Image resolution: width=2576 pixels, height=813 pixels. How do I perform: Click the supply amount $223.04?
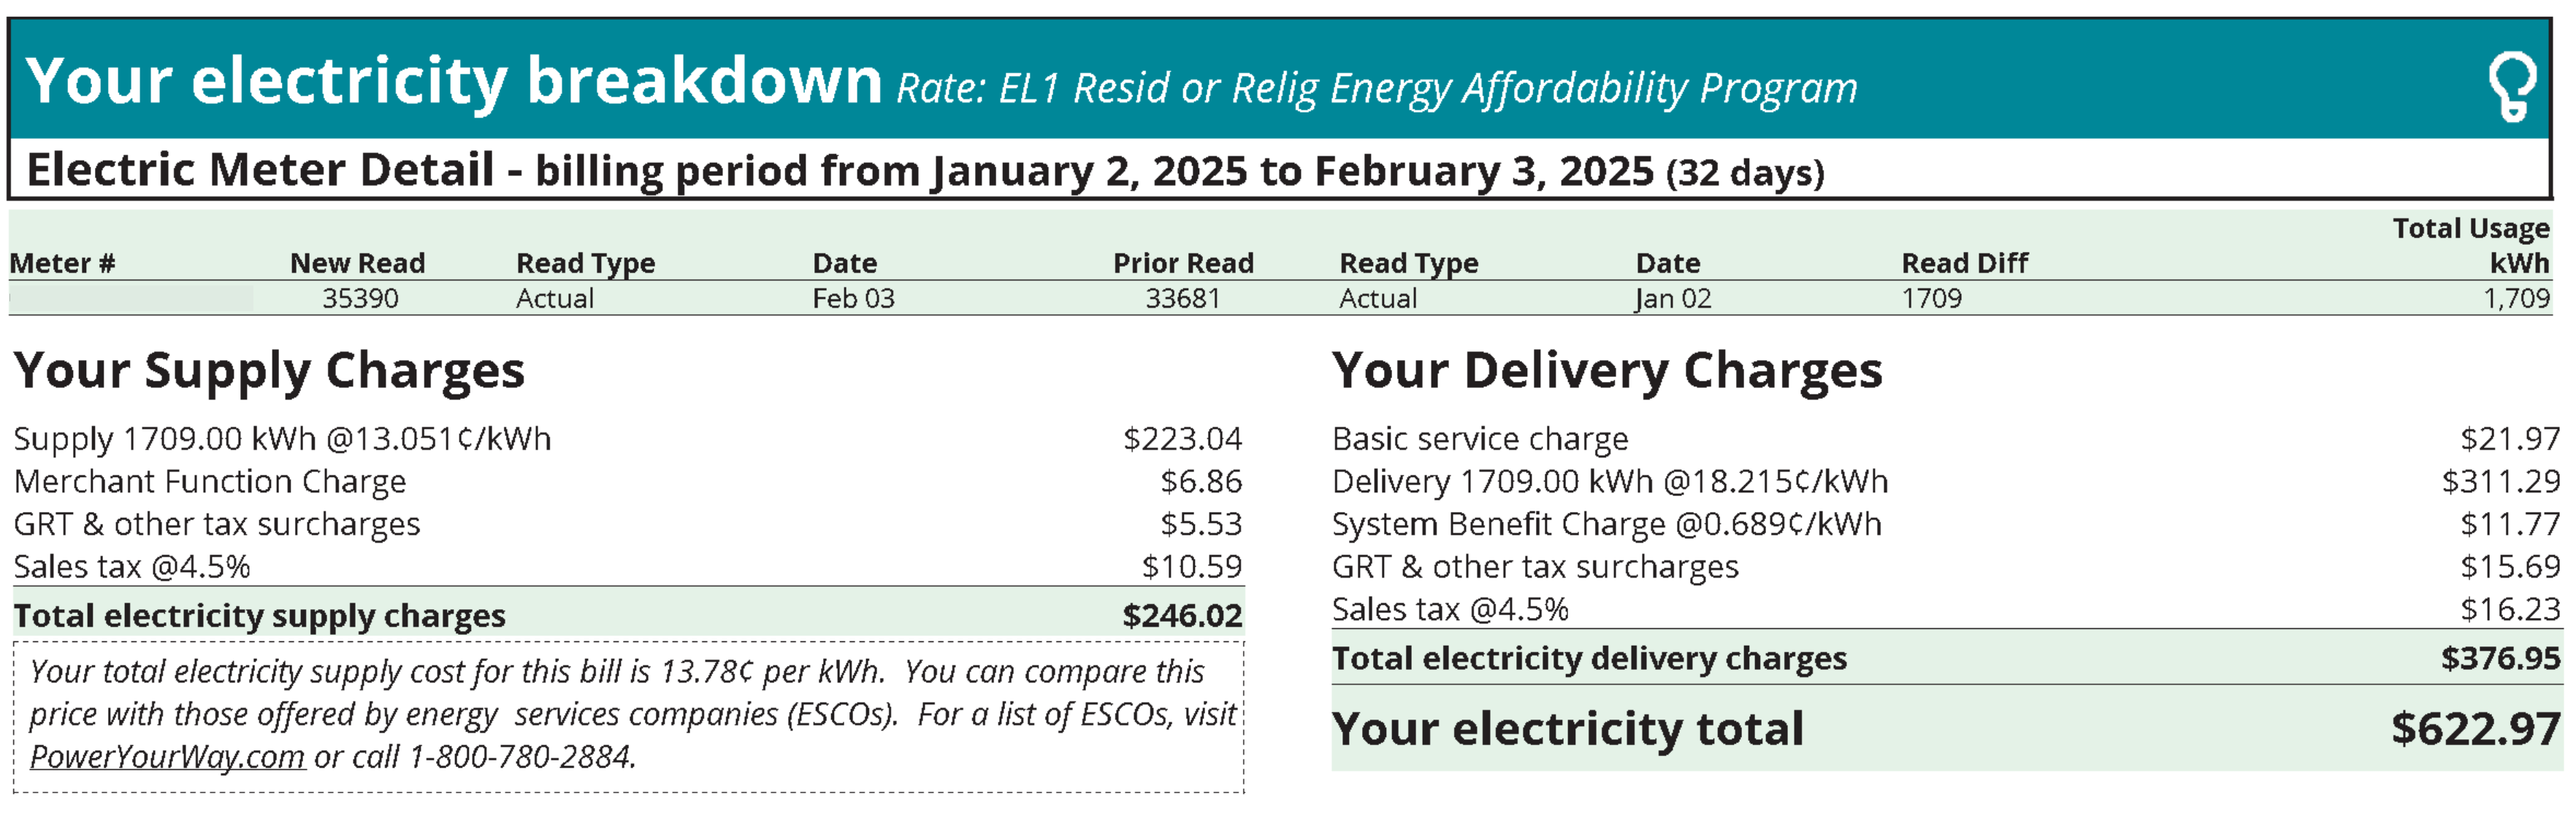pyautogui.click(x=1182, y=438)
